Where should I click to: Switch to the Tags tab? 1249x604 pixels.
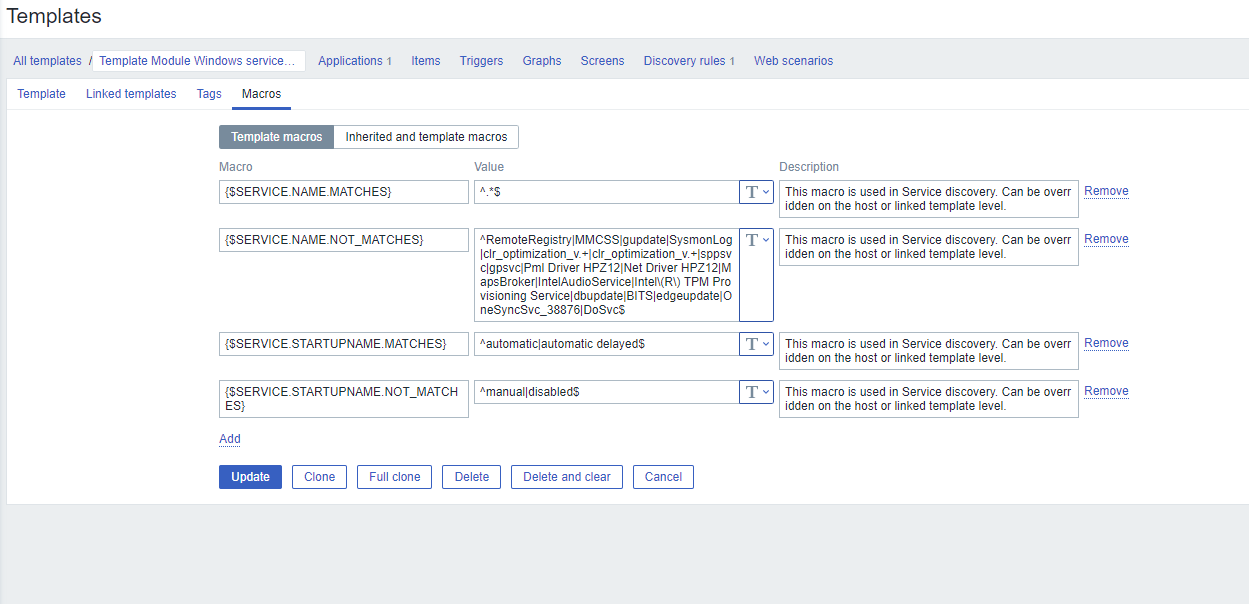pos(209,94)
